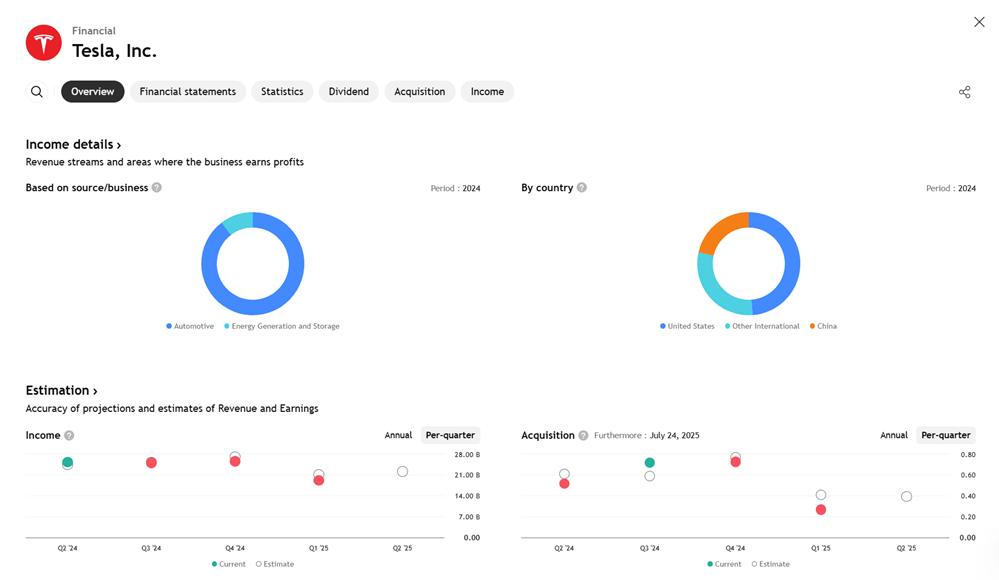Click the Tesla logo icon
Screen dimensions: 999x580
pyautogui.click(x=43, y=43)
